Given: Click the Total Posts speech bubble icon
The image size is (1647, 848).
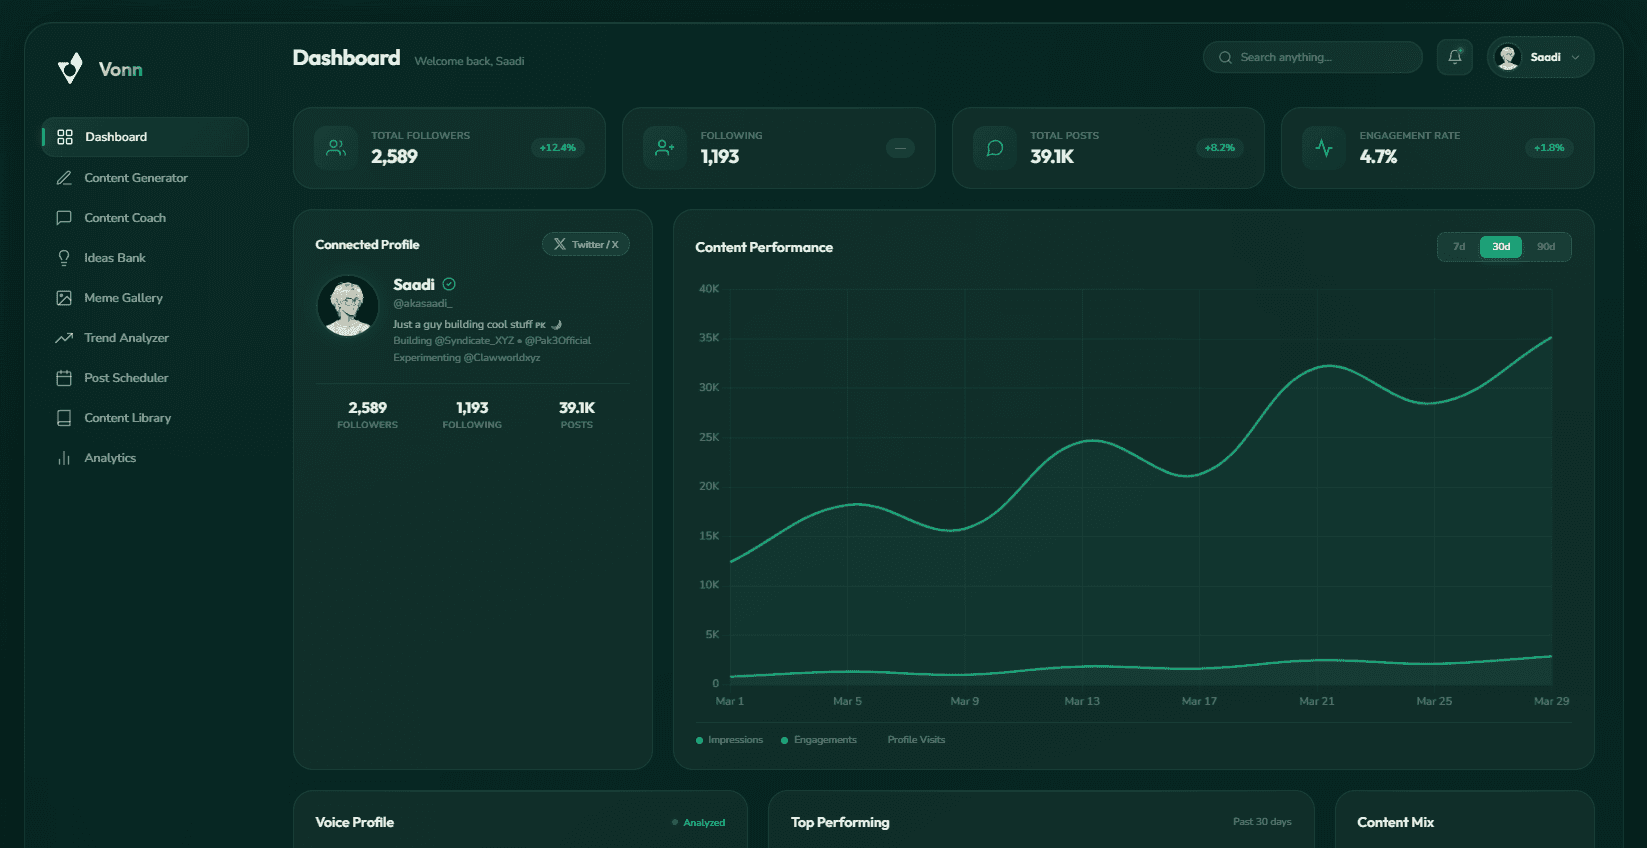Looking at the screenshot, I should (x=995, y=148).
